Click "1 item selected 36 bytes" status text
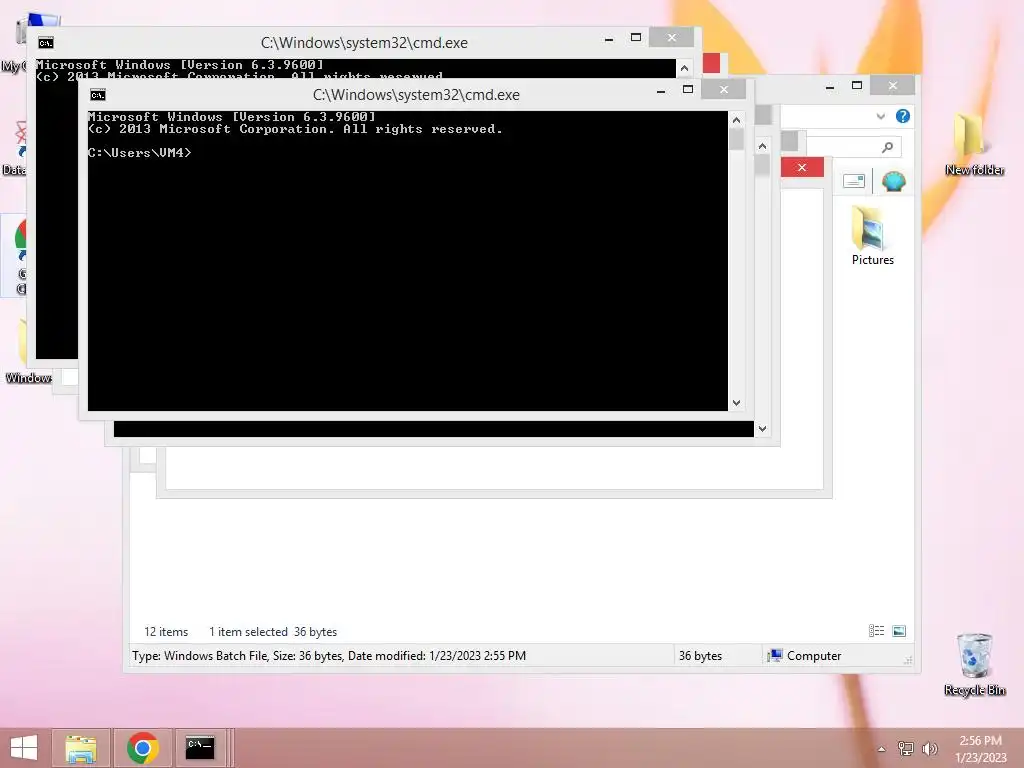This screenshot has width=1024, height=768. pos(273,632)
